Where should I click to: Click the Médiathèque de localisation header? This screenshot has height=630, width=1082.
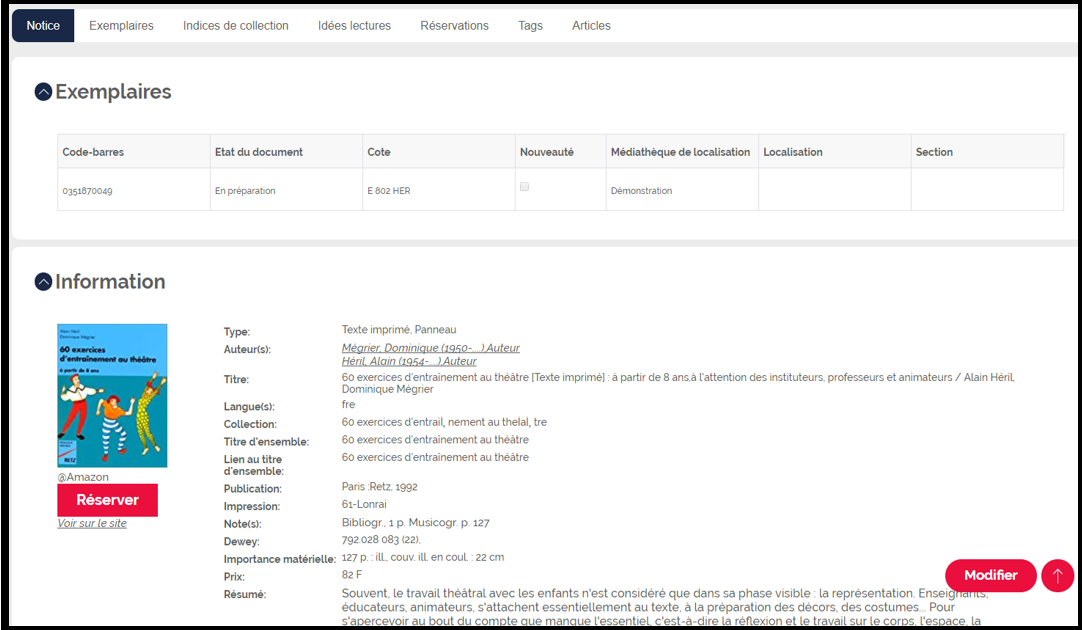click(682, 152)
